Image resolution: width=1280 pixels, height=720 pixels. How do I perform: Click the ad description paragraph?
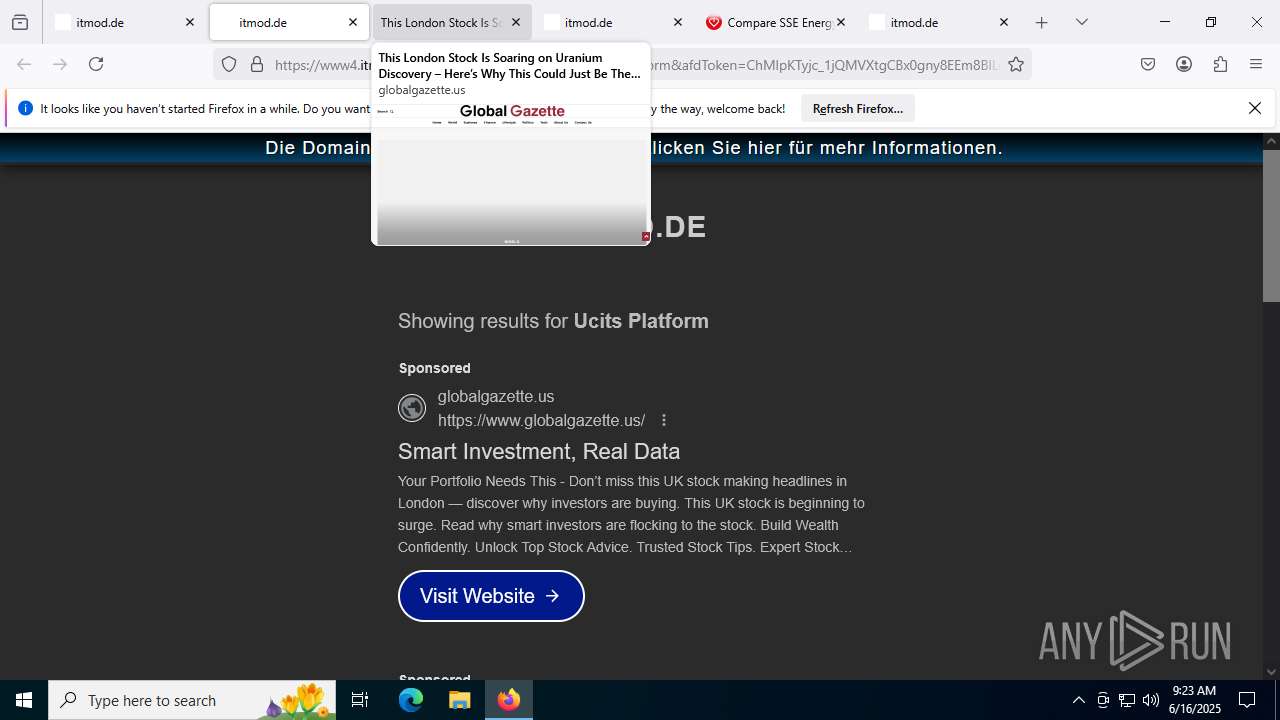click(631, 514)
